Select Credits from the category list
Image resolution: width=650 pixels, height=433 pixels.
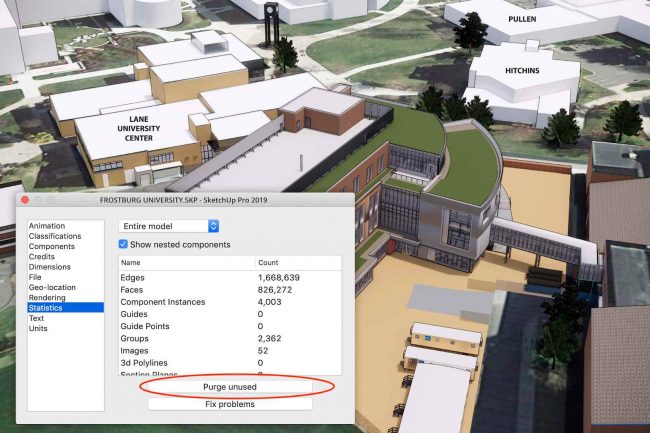click(42, 256)
